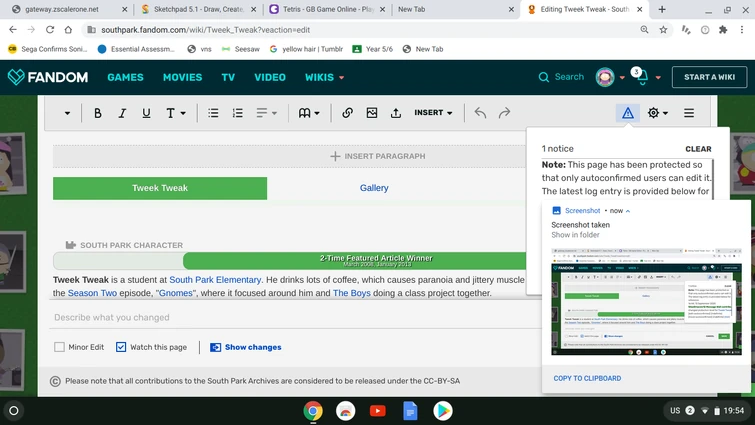Screen dimensions: 755x425
Task: Open TV in Fandom navigation
Action: click(228, 77)
